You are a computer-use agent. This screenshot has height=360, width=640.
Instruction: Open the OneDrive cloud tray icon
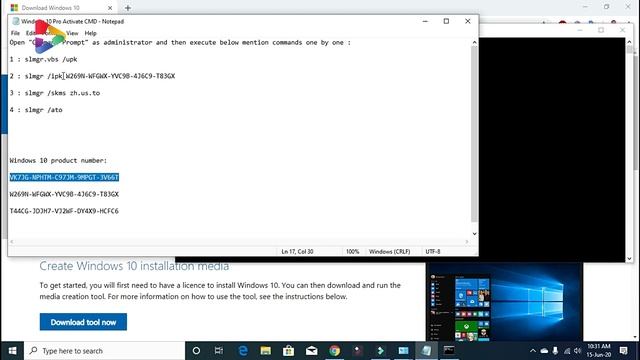click(x=544, y=351)
